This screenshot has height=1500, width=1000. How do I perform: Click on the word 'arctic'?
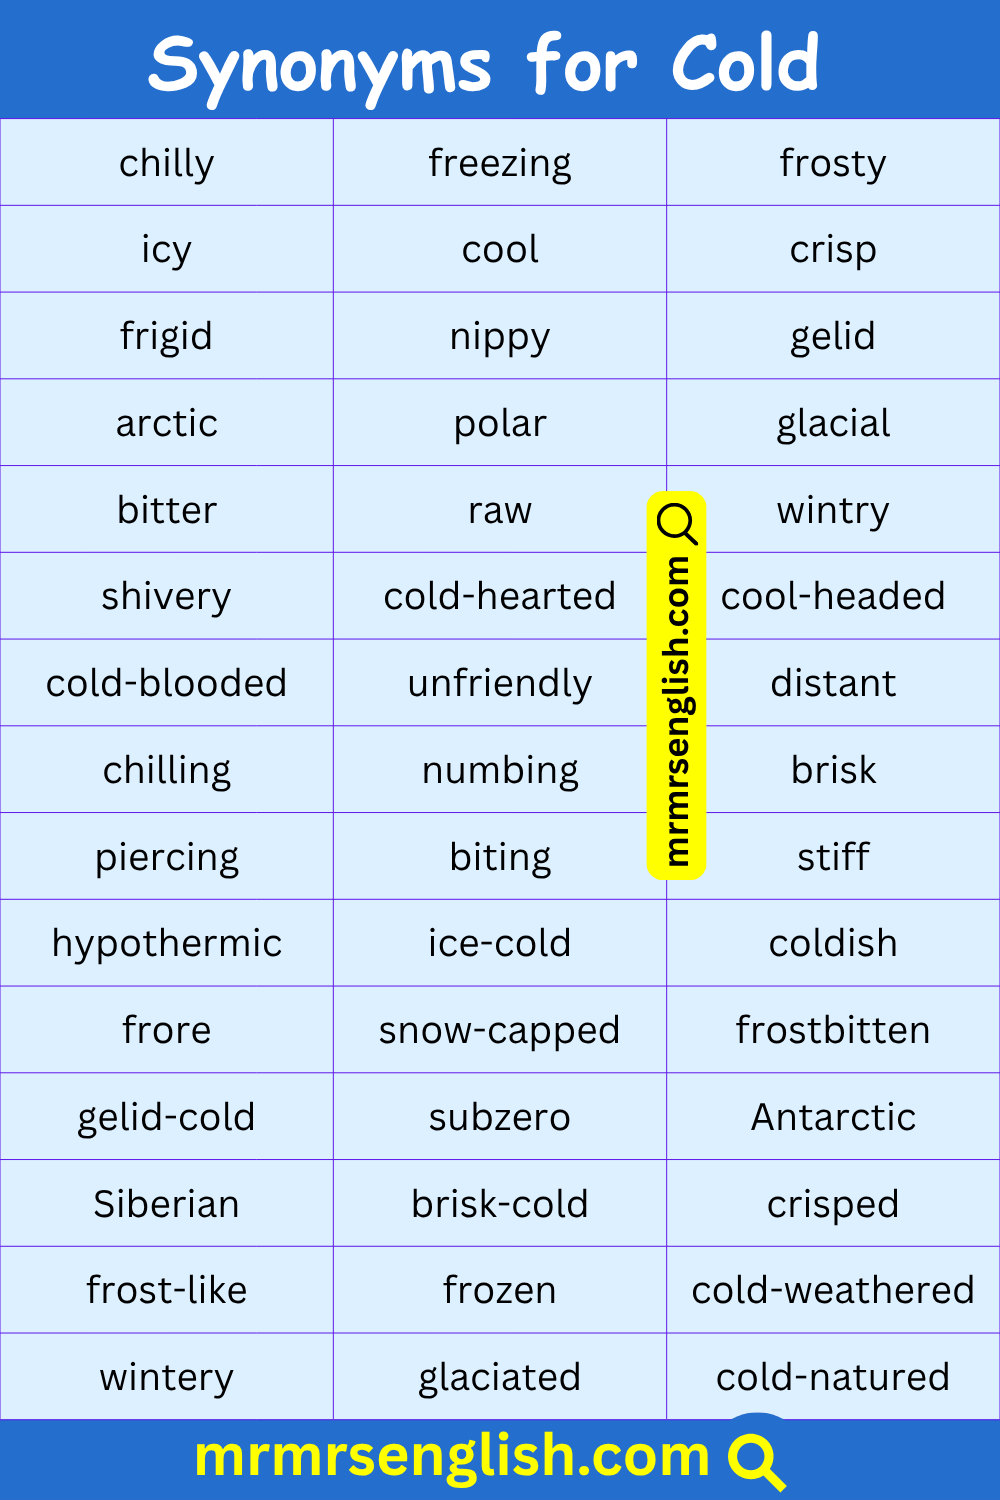pyautogui.click(x=167, y=423)
